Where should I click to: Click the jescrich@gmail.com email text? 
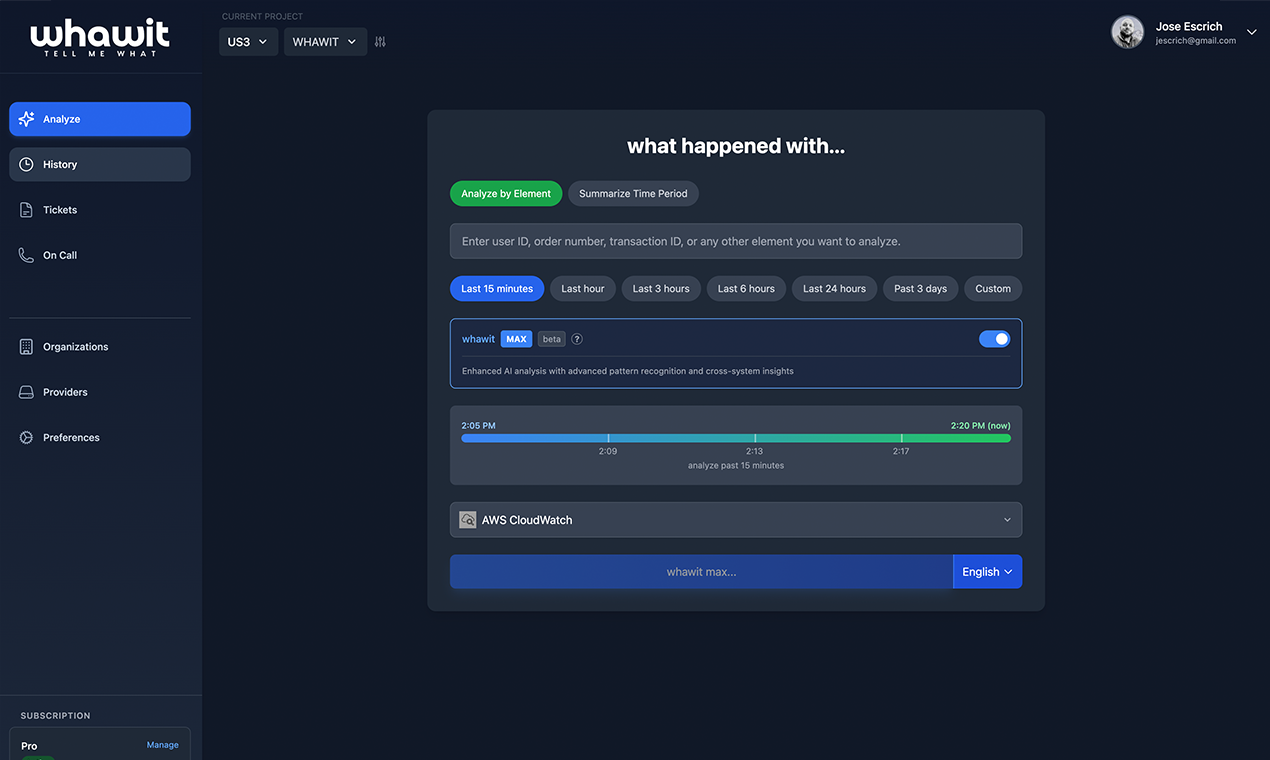click(1196, 41)
